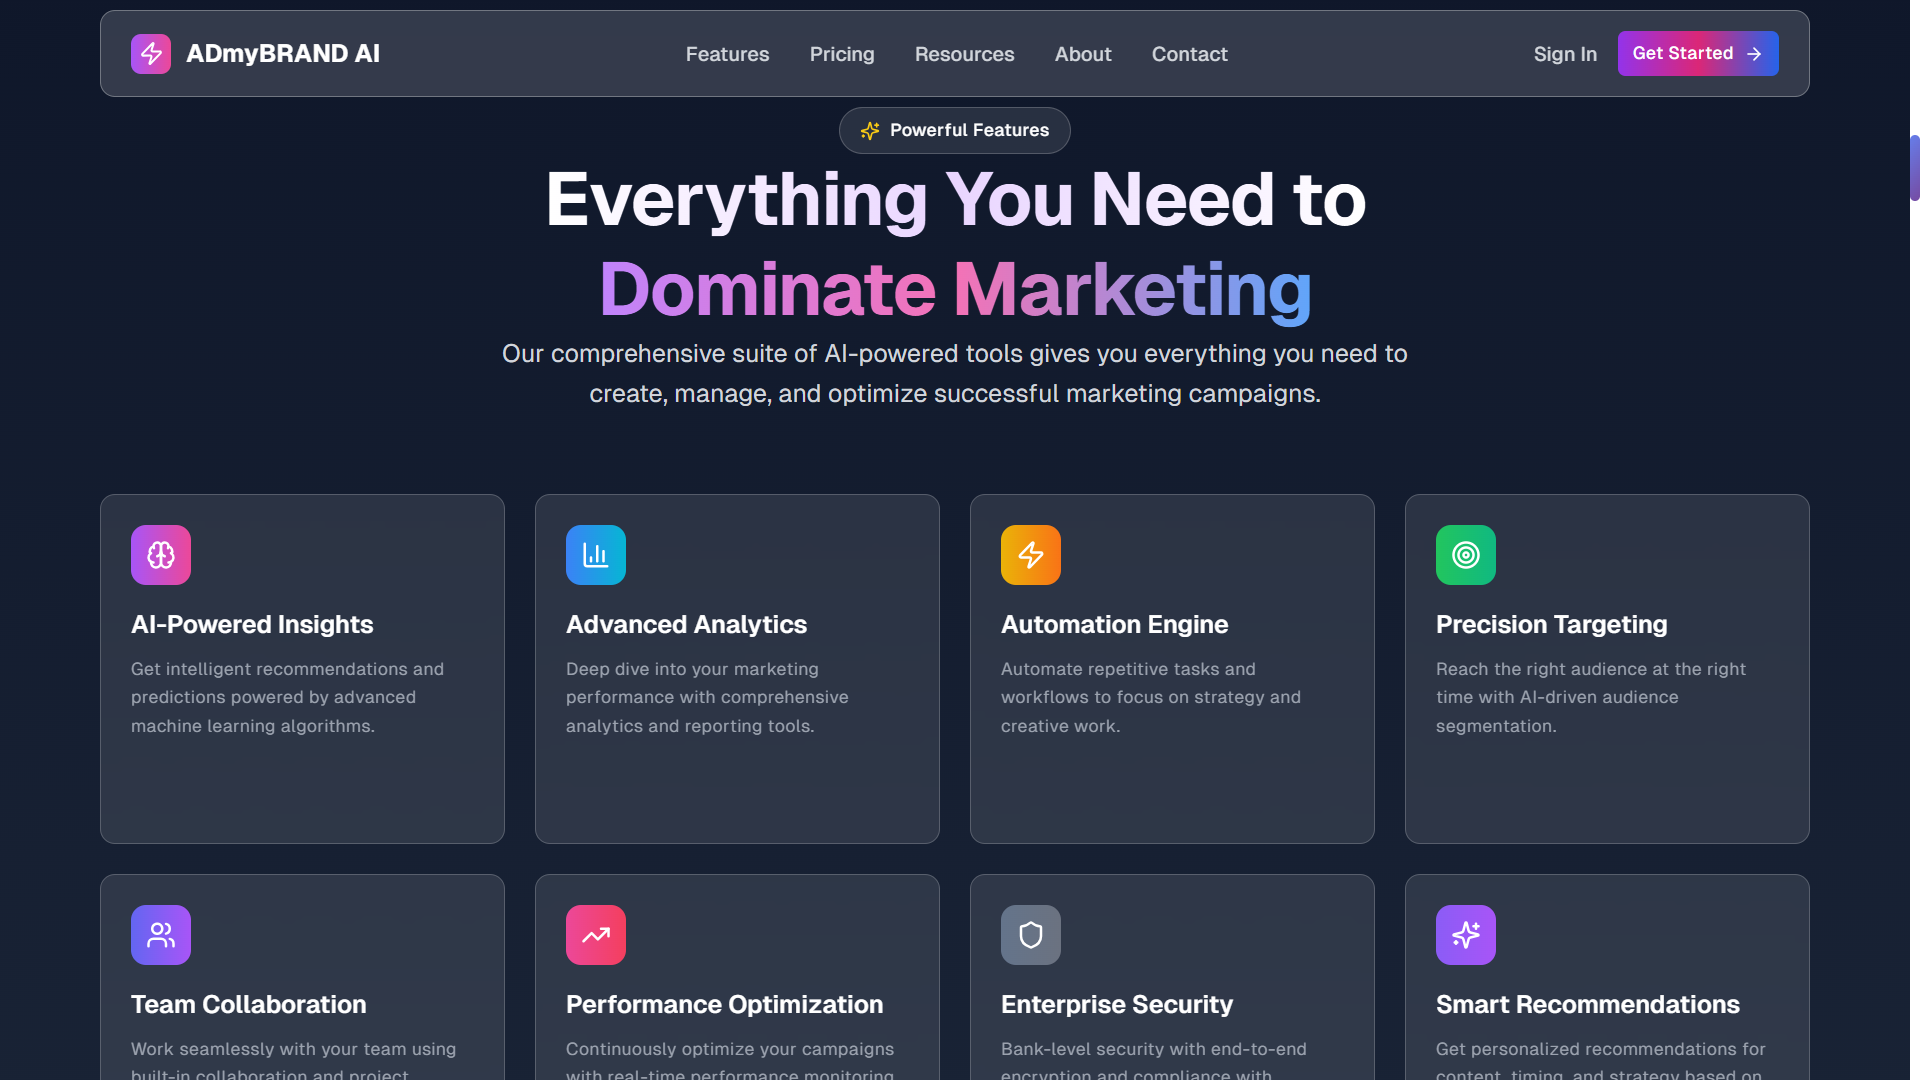
Task: Open the Contact nav link
Action: (x=1189, y=54)
